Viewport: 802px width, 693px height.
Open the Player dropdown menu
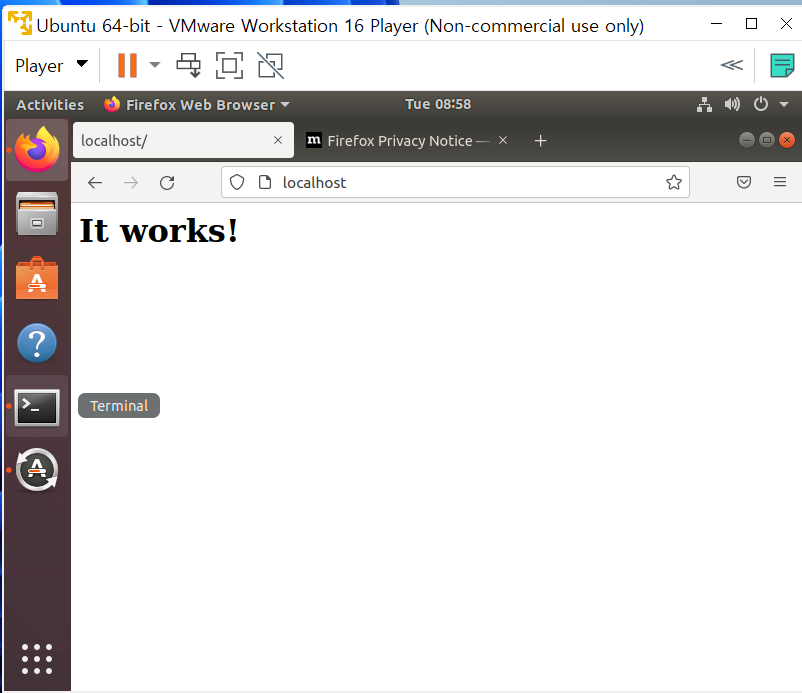click(x=52, y=65)
